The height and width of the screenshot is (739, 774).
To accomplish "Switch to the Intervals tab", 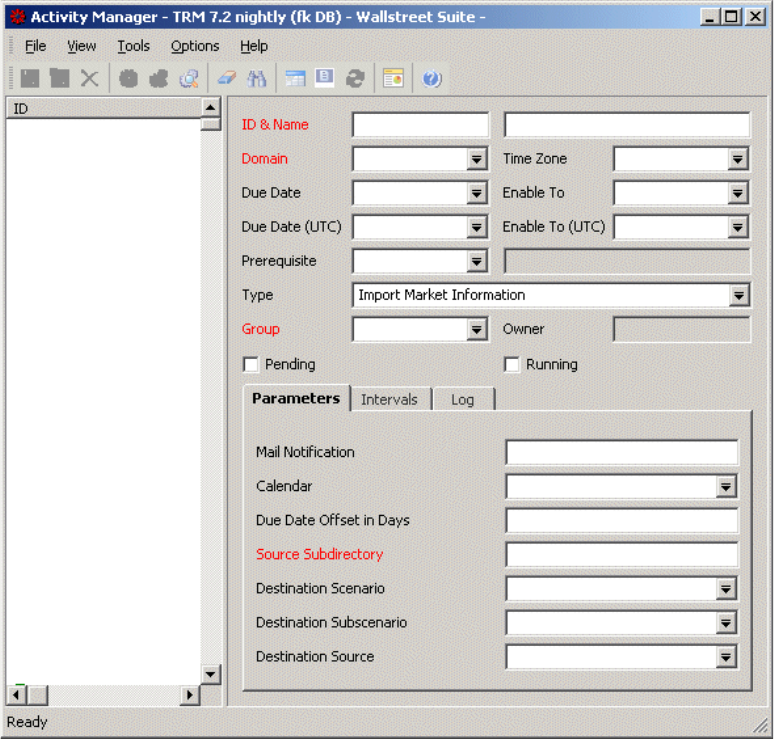I will tap(389, 399).
